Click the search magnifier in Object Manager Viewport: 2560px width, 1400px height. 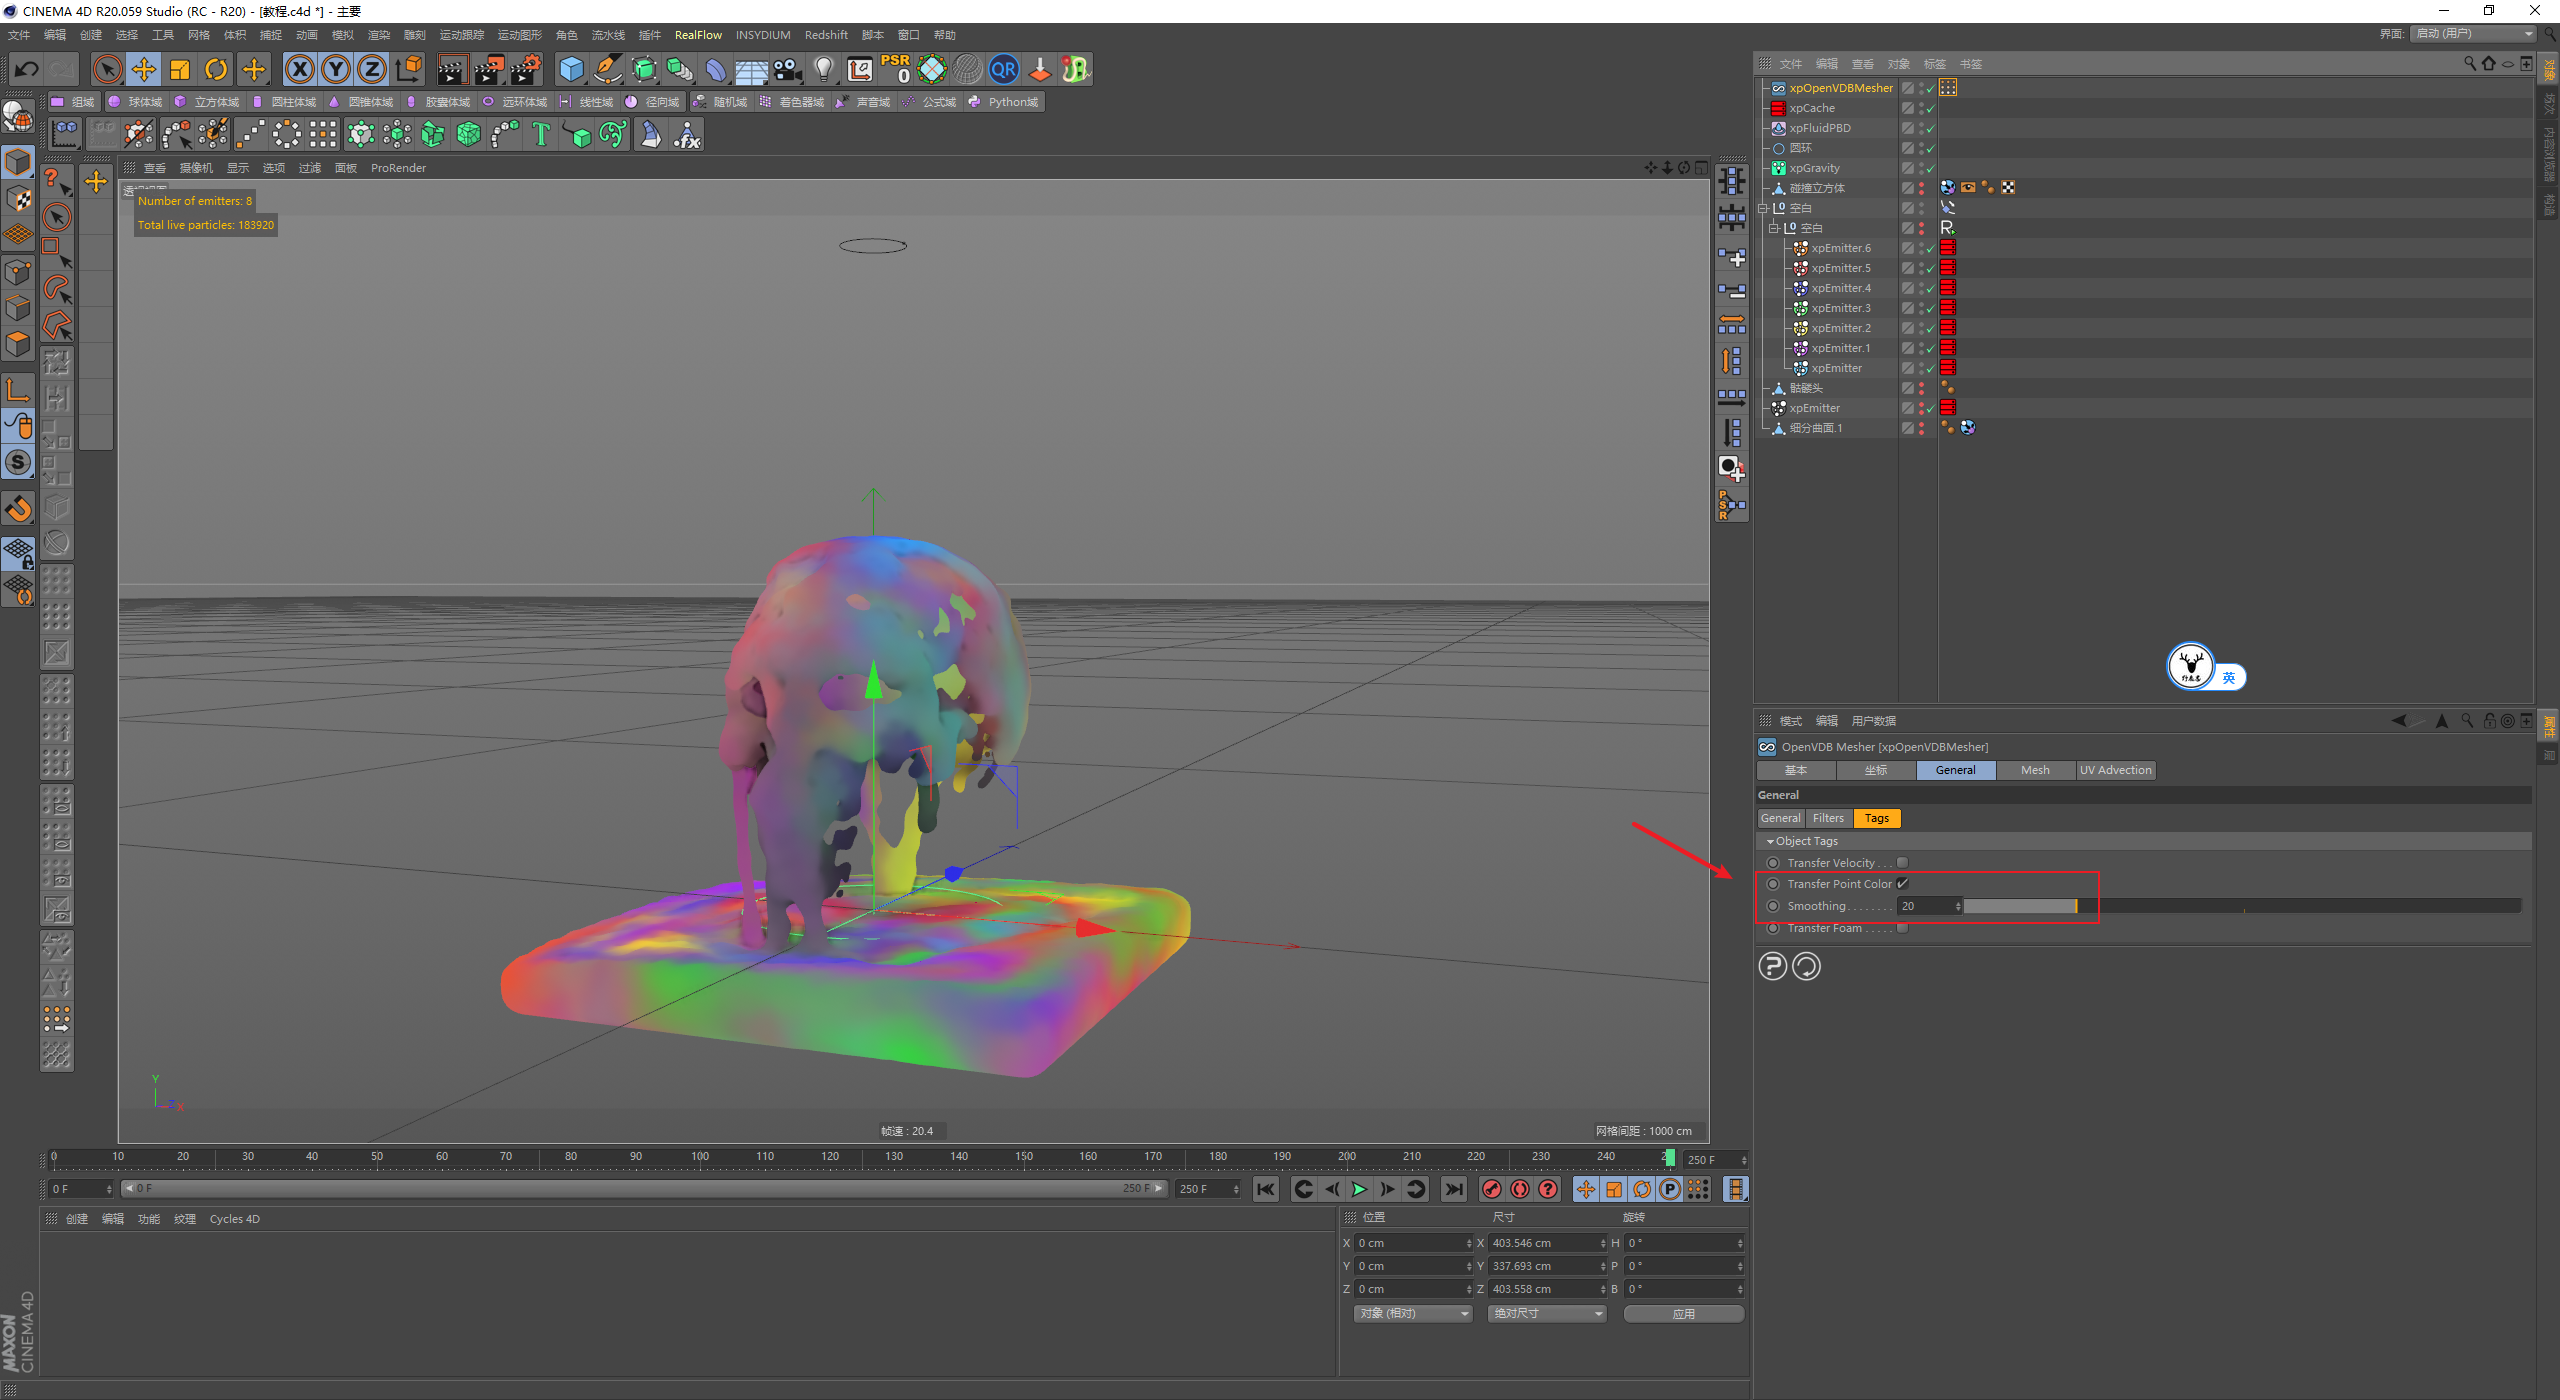(2470, 64)
